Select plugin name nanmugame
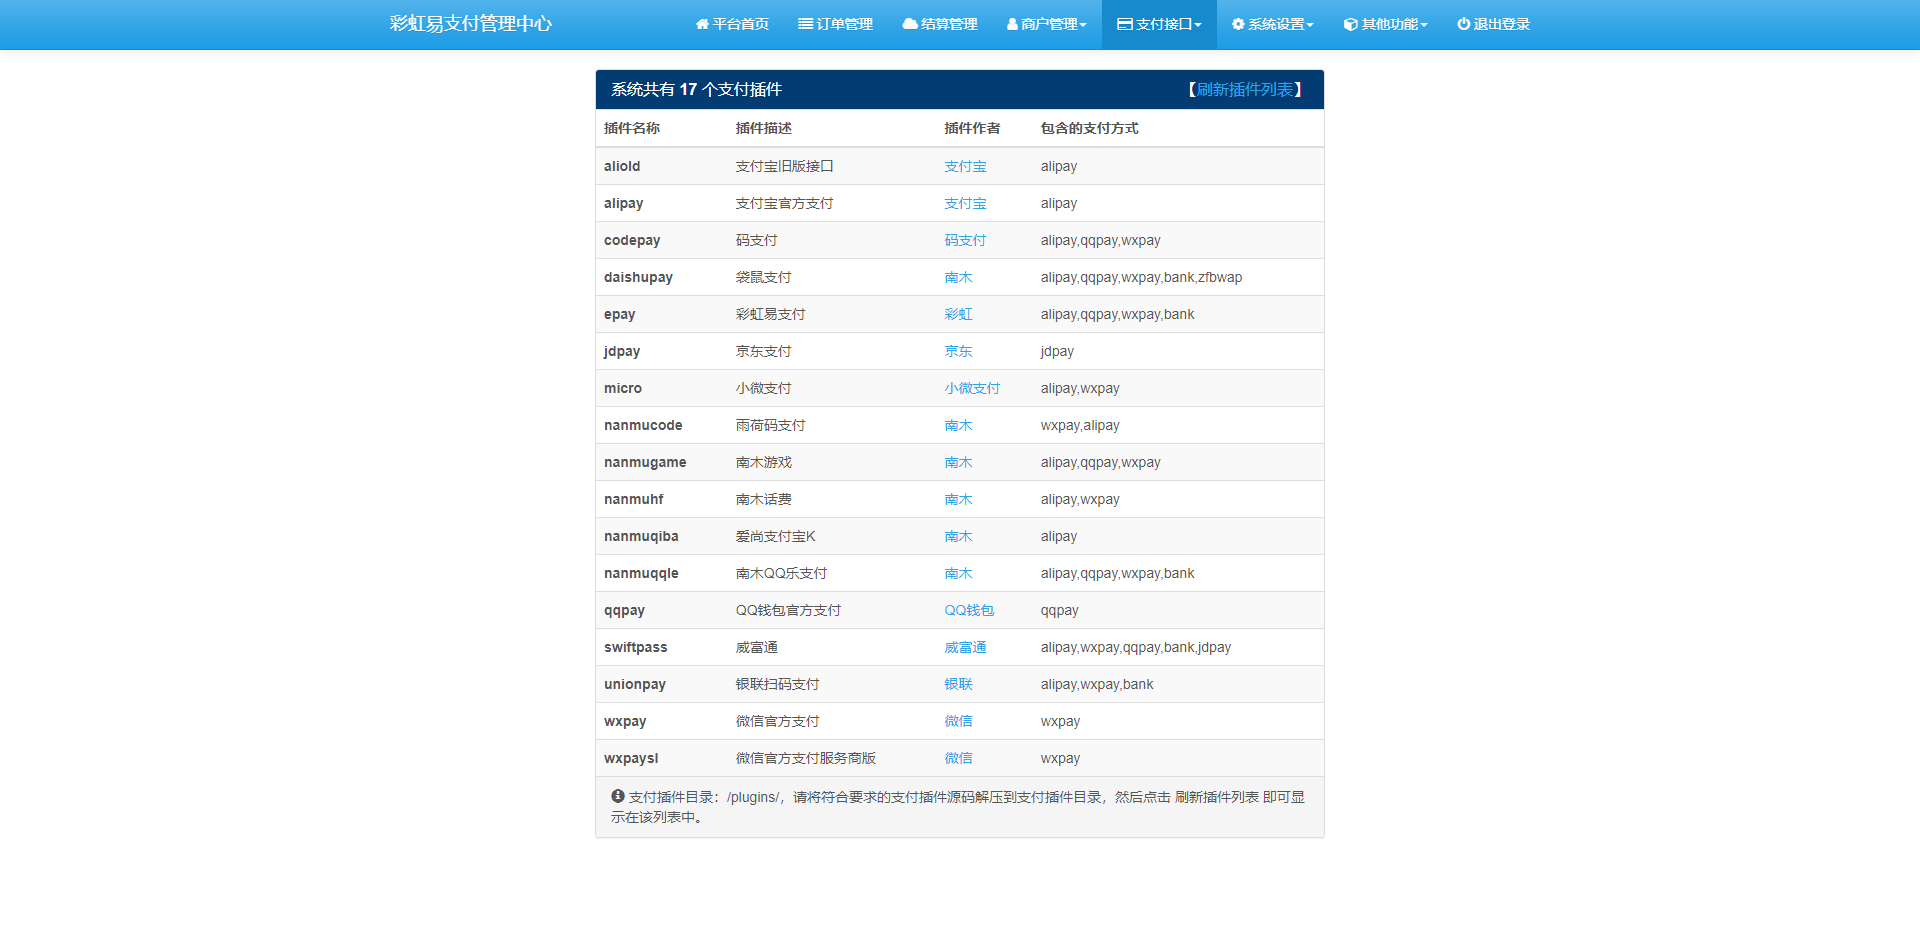This screenshot has width=1920, height=932. tap(645, 463)
